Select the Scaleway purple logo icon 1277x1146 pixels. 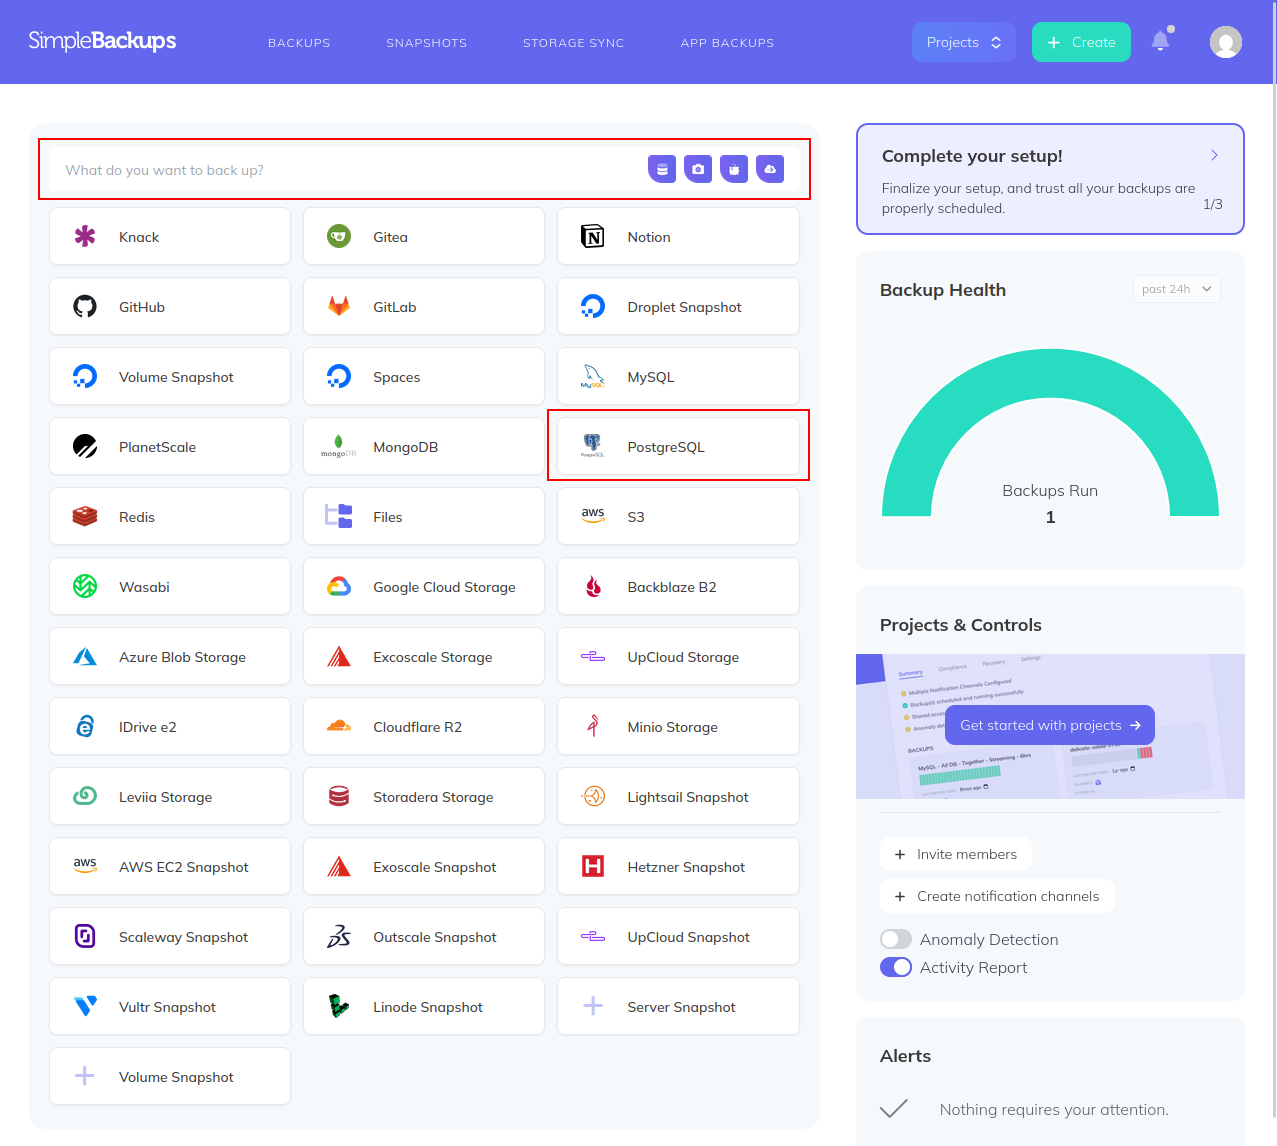click(x=85, y=937)
